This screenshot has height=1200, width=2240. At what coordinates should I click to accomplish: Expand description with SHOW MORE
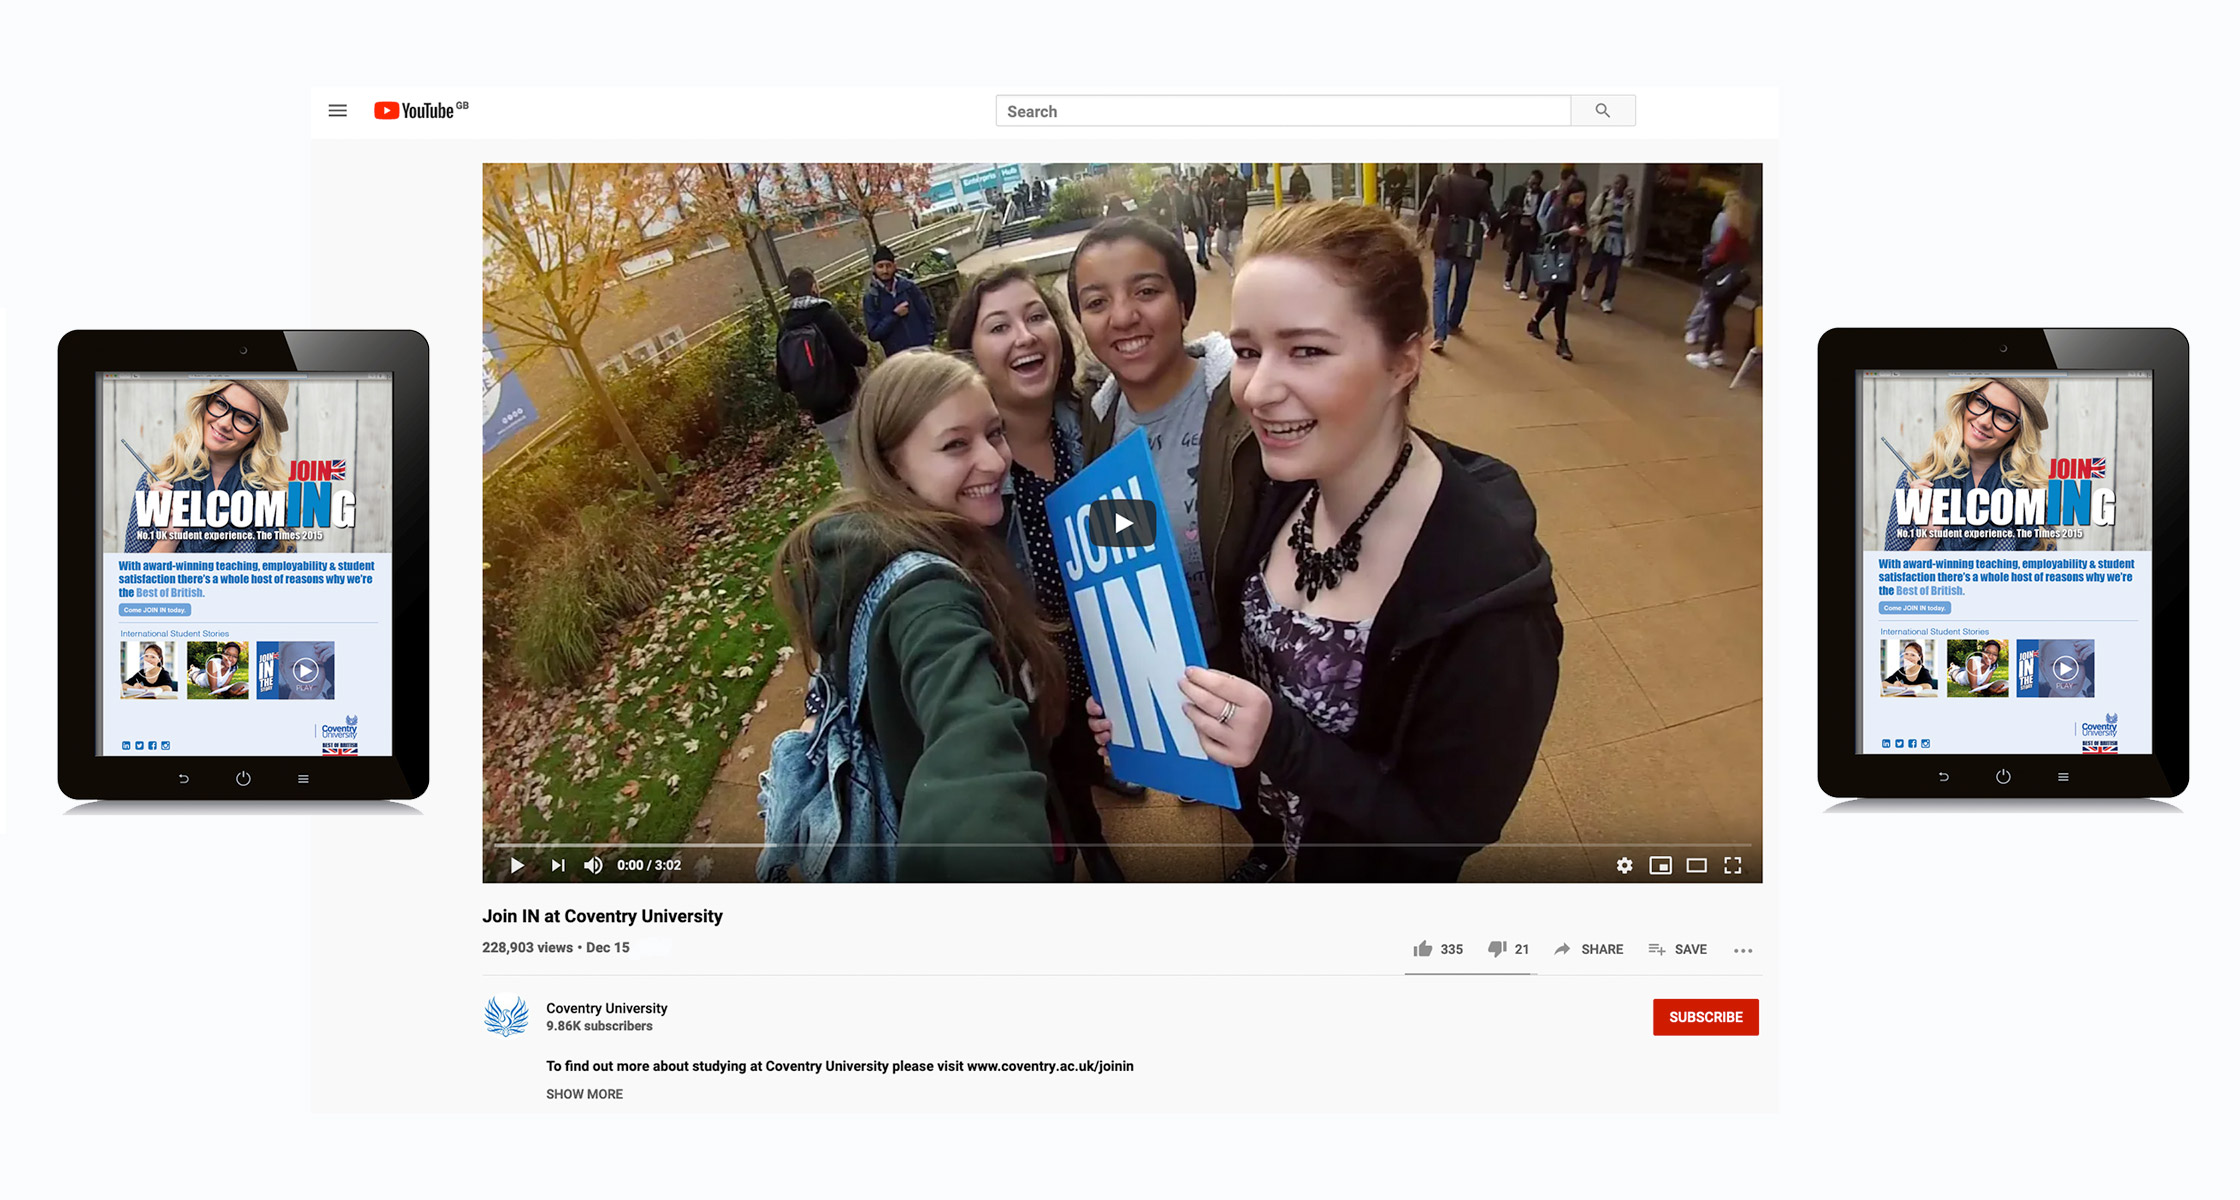click(584, 1094)
